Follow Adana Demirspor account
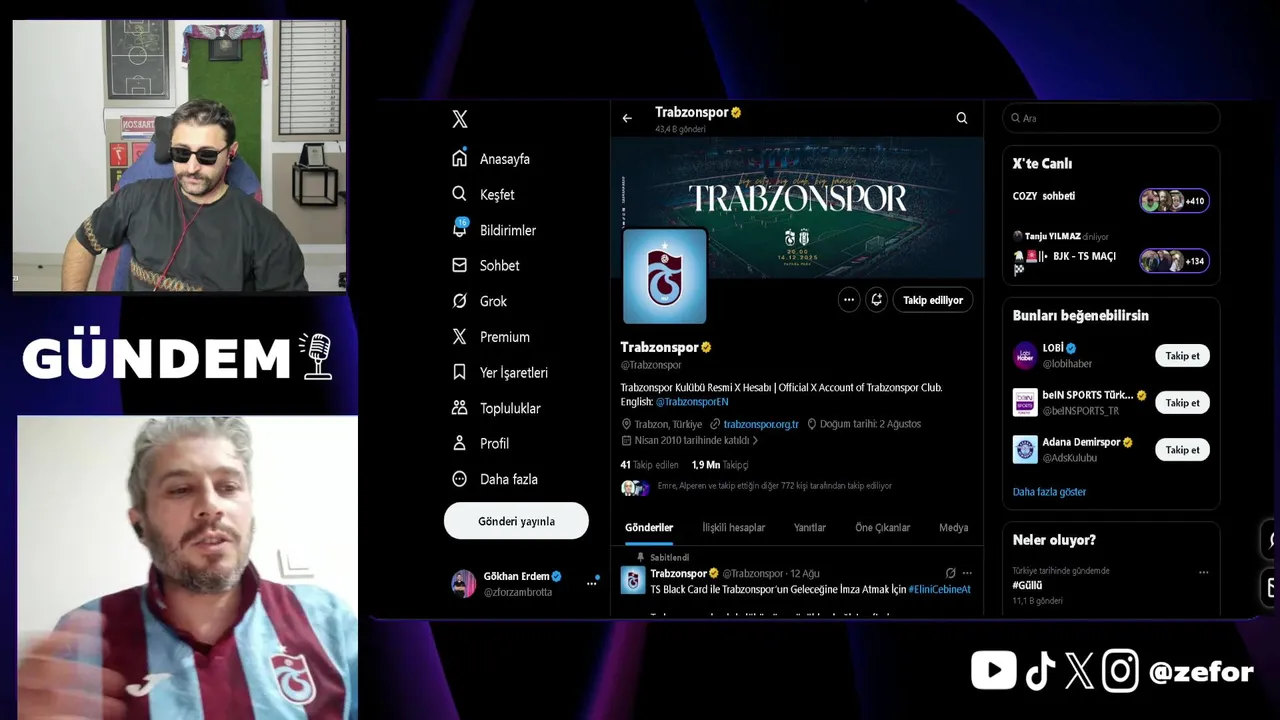 click(1182, 449)
